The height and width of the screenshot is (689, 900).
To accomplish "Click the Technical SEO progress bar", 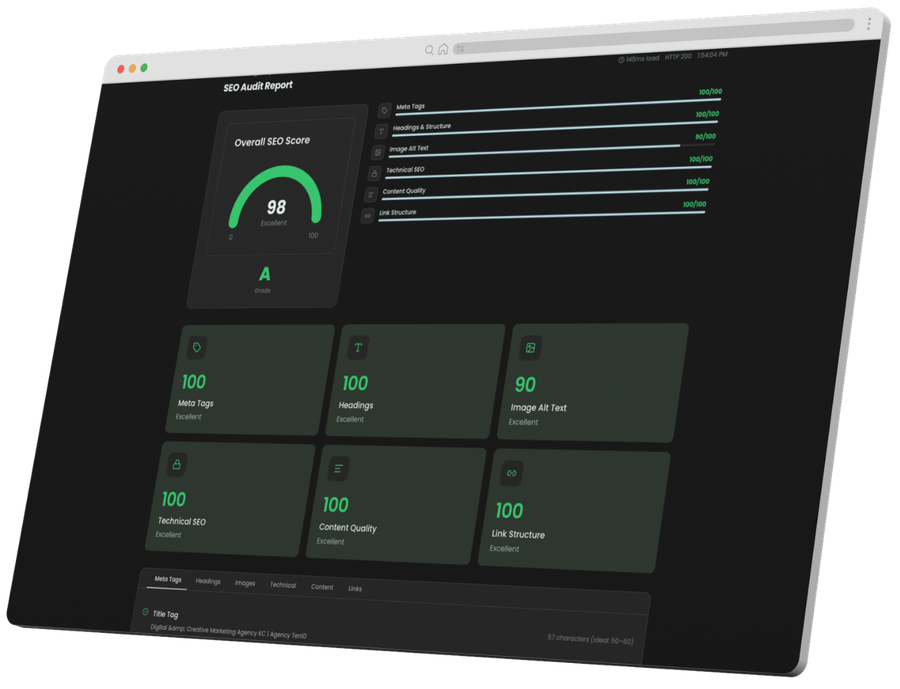I will (x=548, y=173).
